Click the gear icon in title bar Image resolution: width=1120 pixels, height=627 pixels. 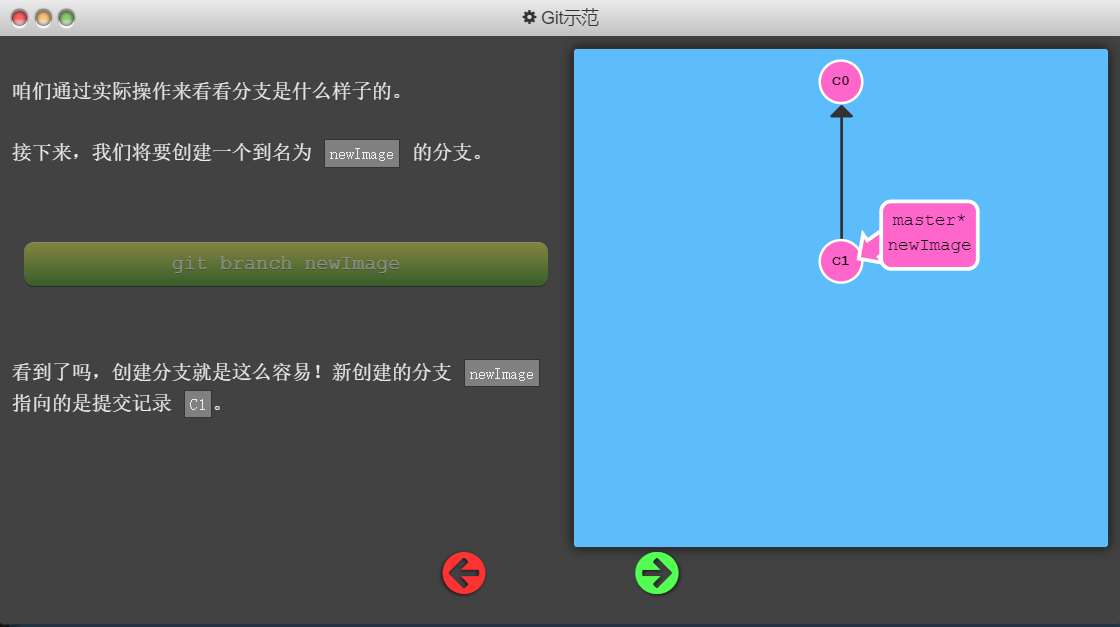pyautogui.click(x=530, y=17)
